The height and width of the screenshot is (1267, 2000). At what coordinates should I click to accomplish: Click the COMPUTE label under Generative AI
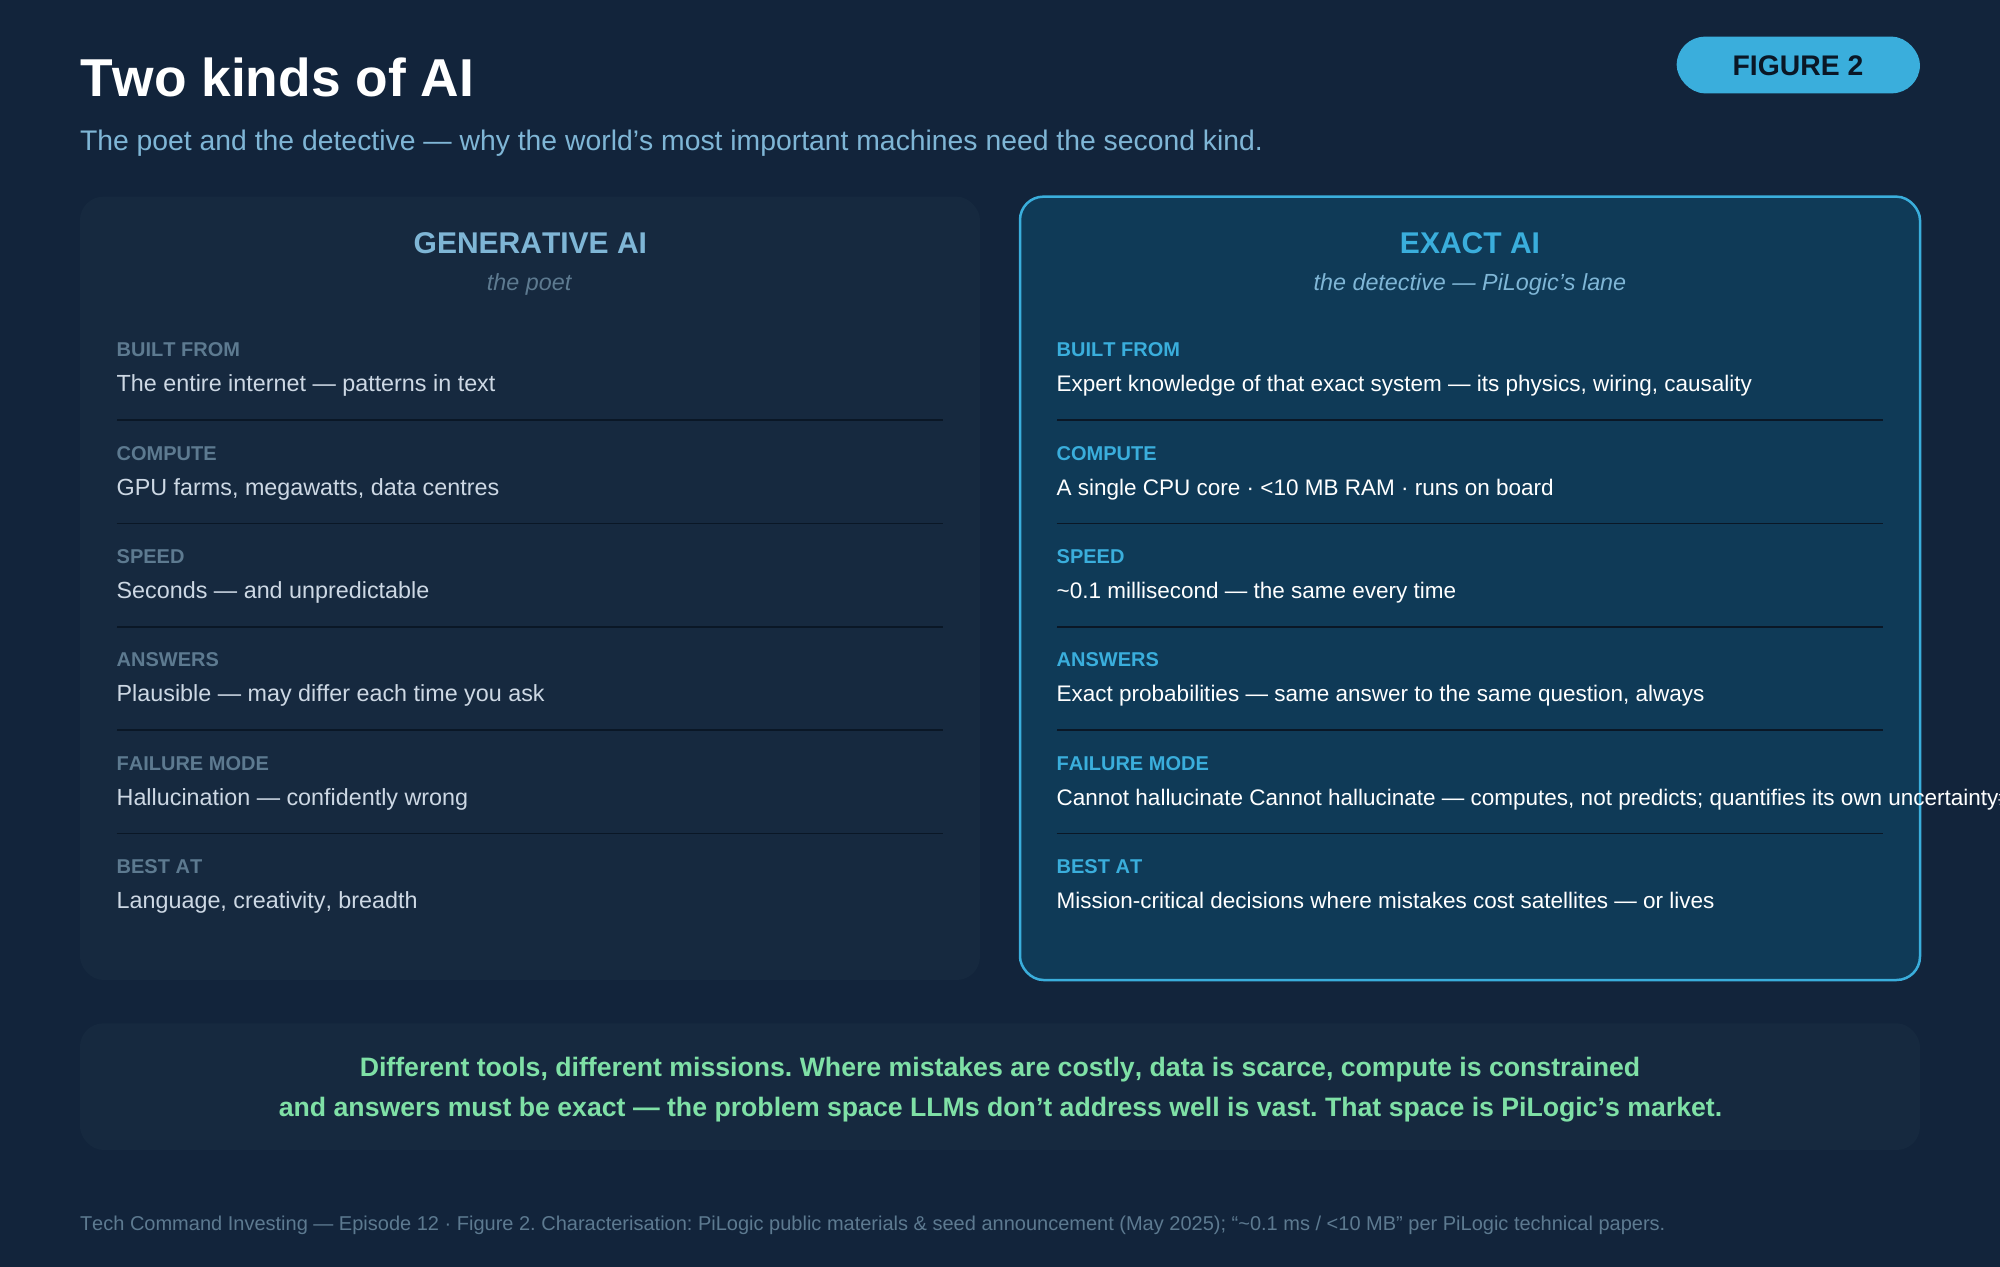point(166,453)
